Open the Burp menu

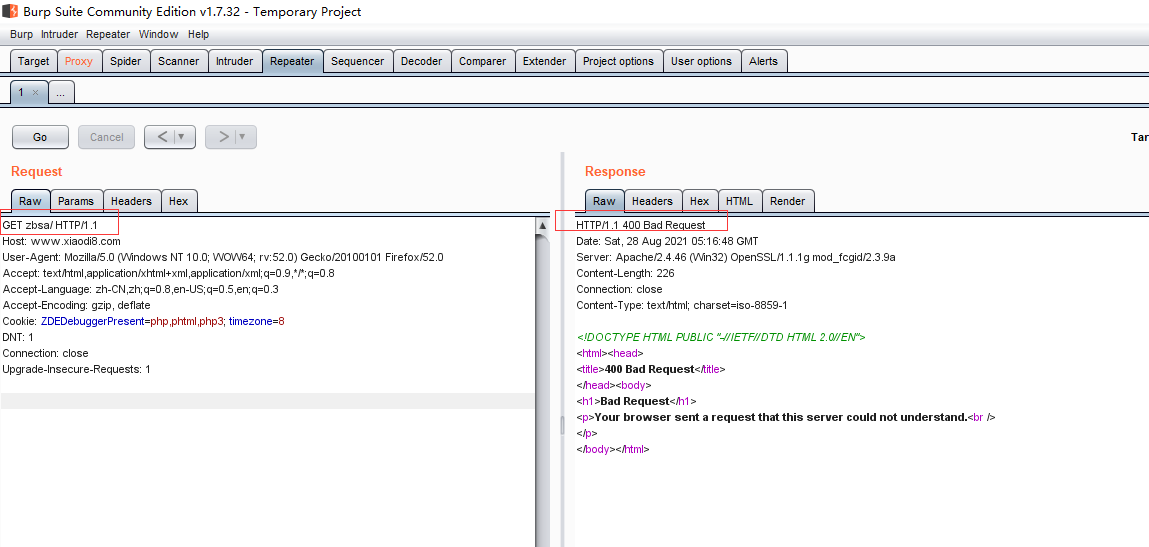[21, 34]
